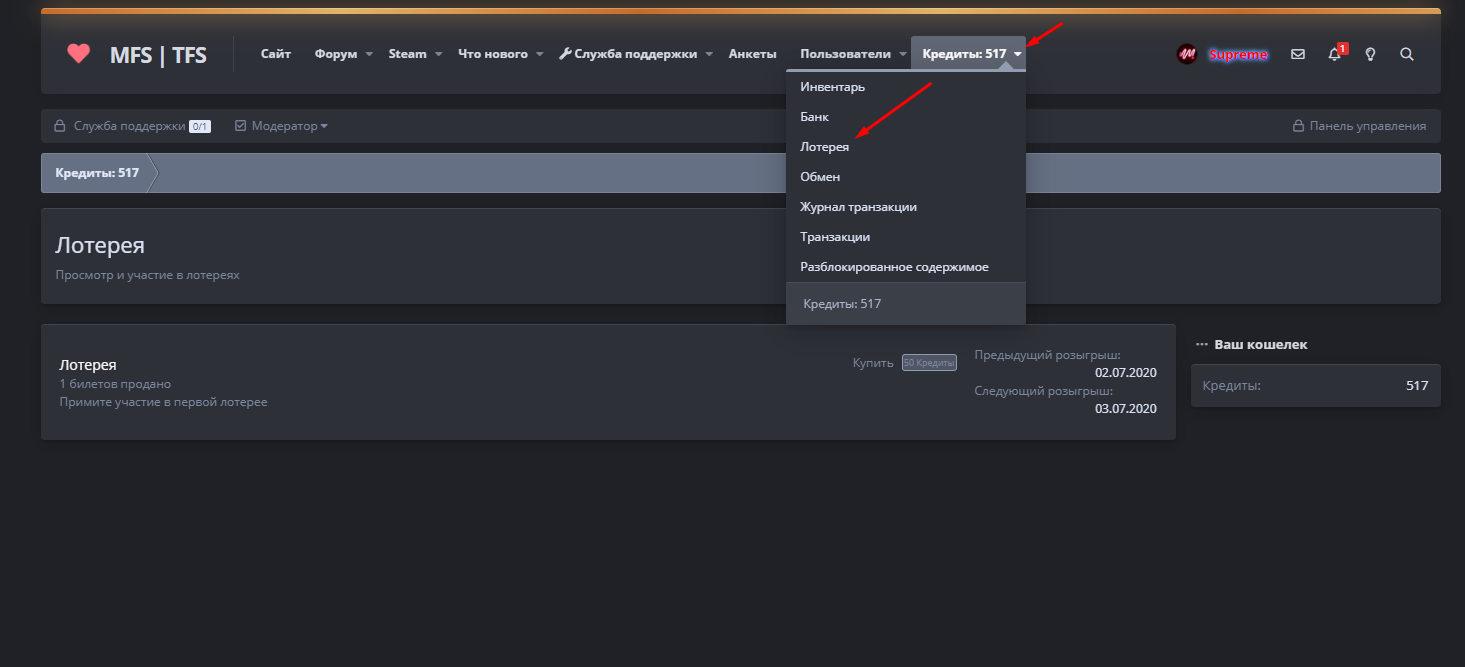Expand the Форум dropdown arrow
This screenshot has width=1465, height=667.
[369, 54]
